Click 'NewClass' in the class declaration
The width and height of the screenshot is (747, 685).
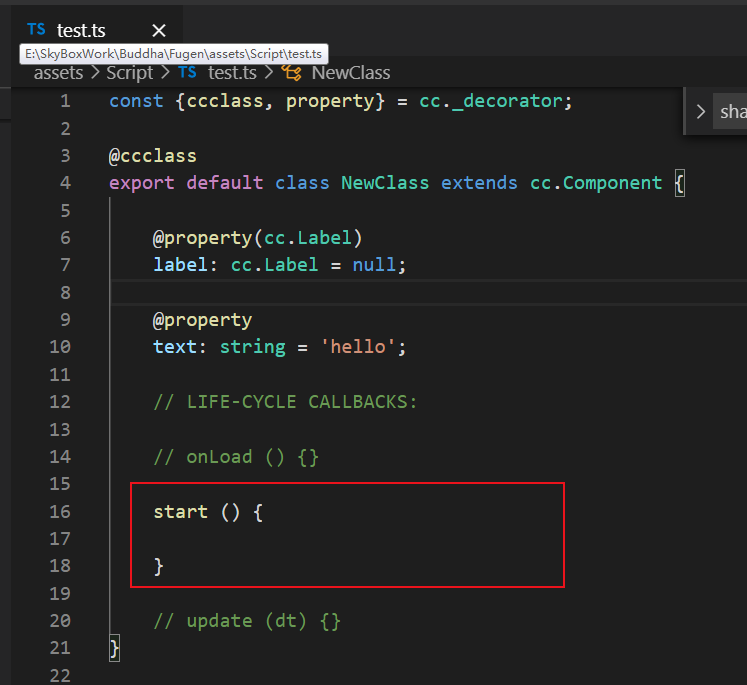click(x=385, y=183)
